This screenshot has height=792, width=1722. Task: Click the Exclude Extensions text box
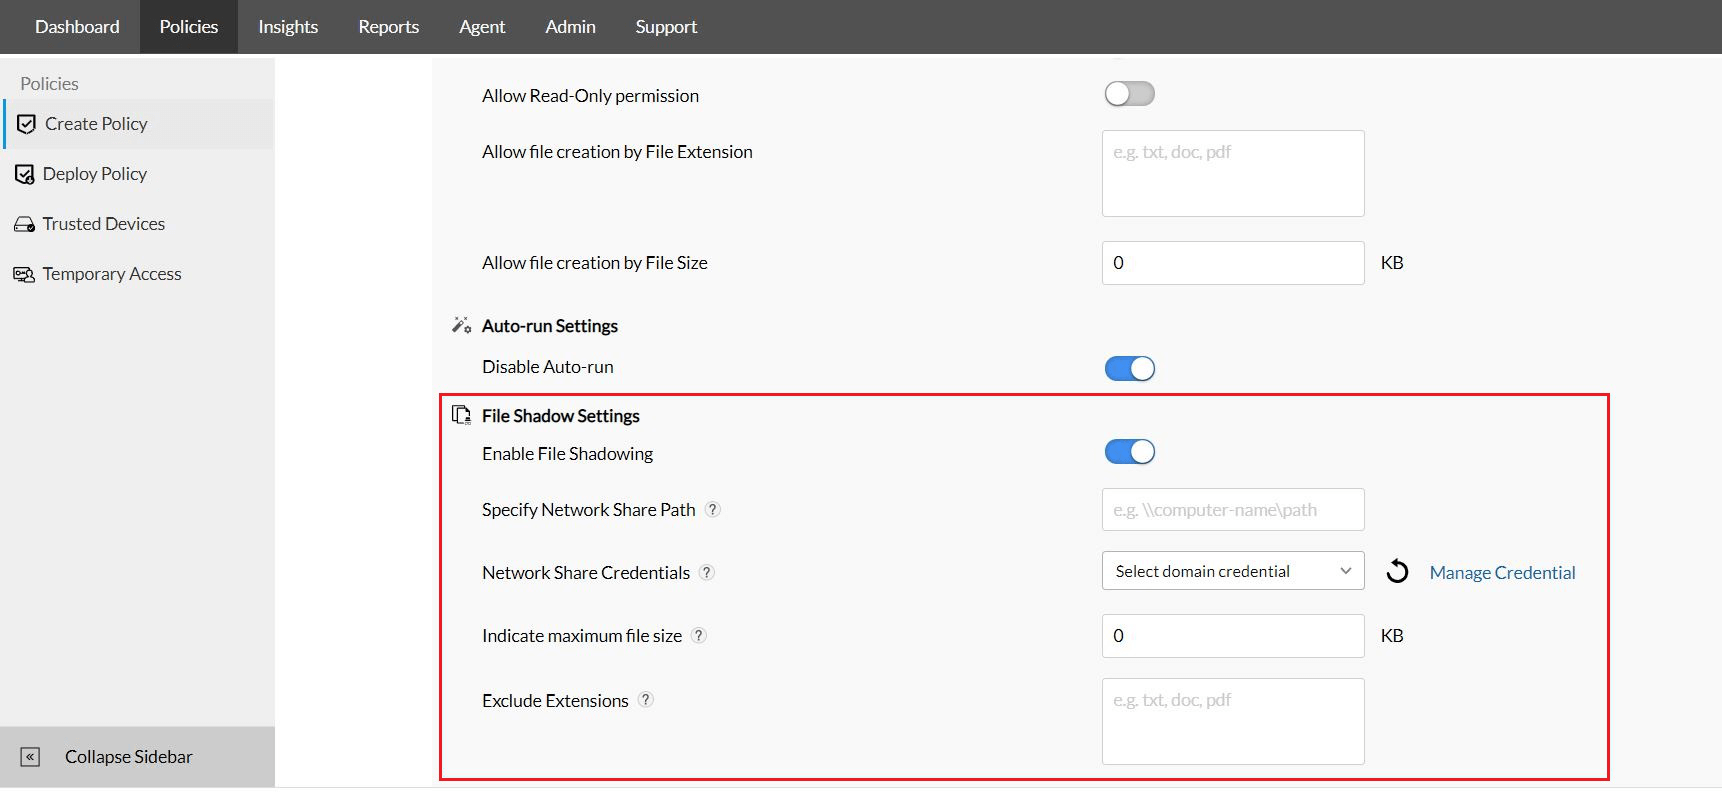click(x=1232, y=721)
